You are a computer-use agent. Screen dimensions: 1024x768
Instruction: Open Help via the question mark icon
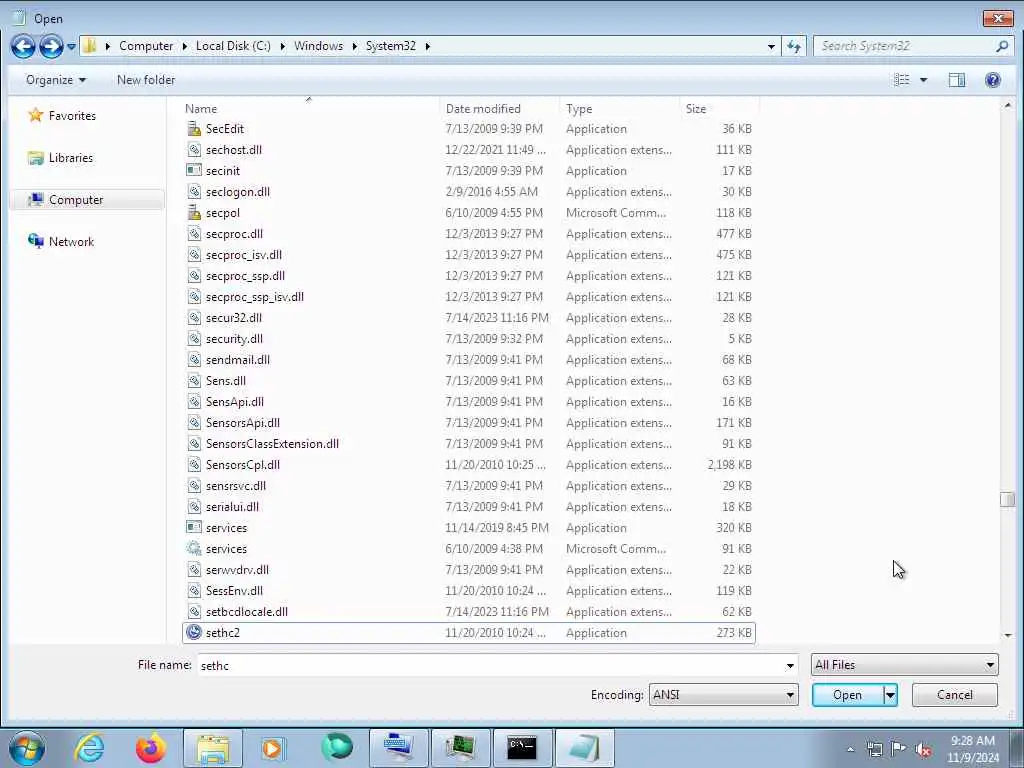click(993, 80)
